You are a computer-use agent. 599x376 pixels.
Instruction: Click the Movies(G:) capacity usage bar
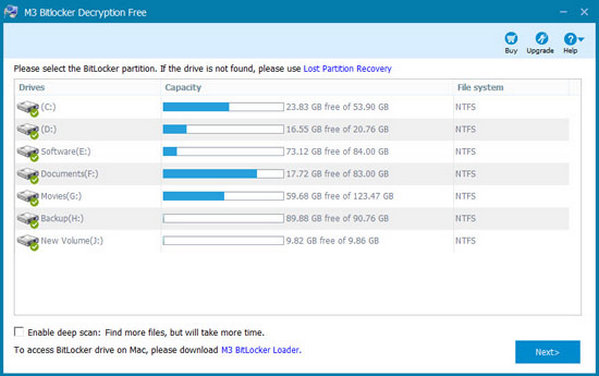pos(223,196)
